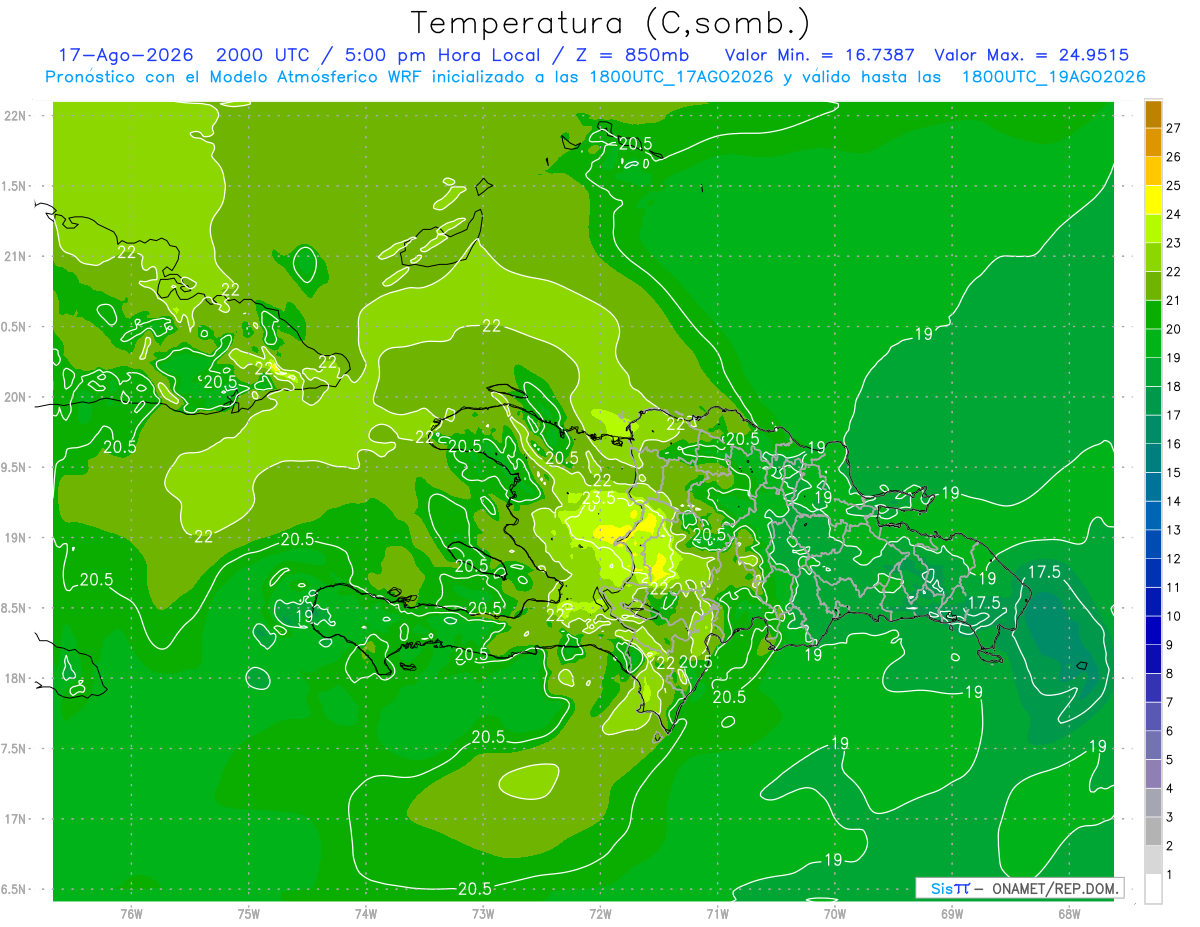The height and width of the screenshot is (927, 1200).
Task: Click the '75W' longitude axis label
Action: pyautogui.click(x=249, y=913)
